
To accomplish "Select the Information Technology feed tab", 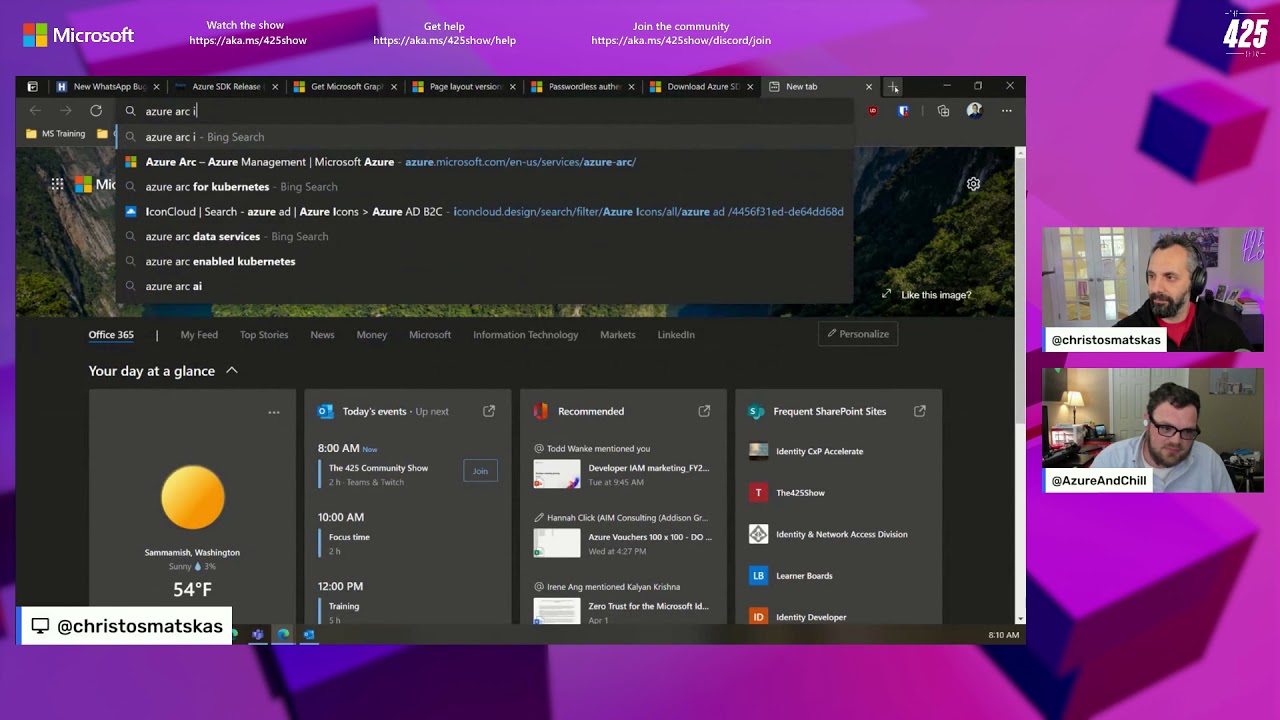I will pos(526,335).
